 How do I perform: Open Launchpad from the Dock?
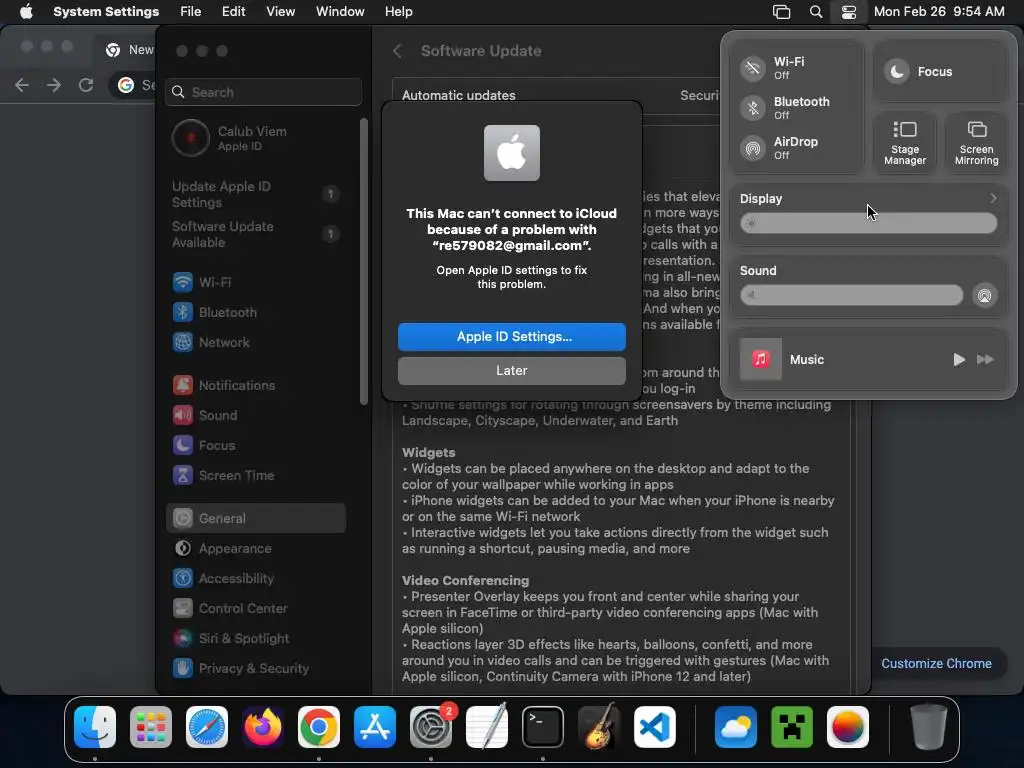(x=151, y=727)
